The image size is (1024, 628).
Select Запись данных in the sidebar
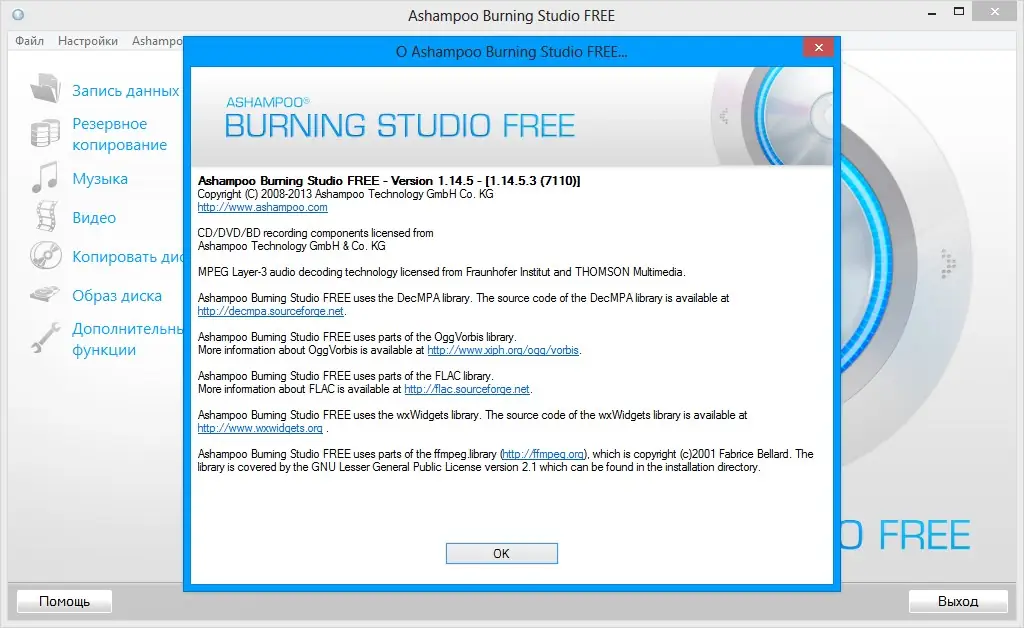click(x=125, y=90)
